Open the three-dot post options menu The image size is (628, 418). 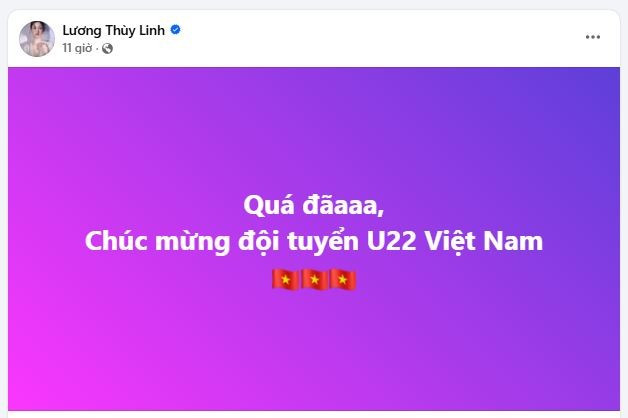click(592, 37)
